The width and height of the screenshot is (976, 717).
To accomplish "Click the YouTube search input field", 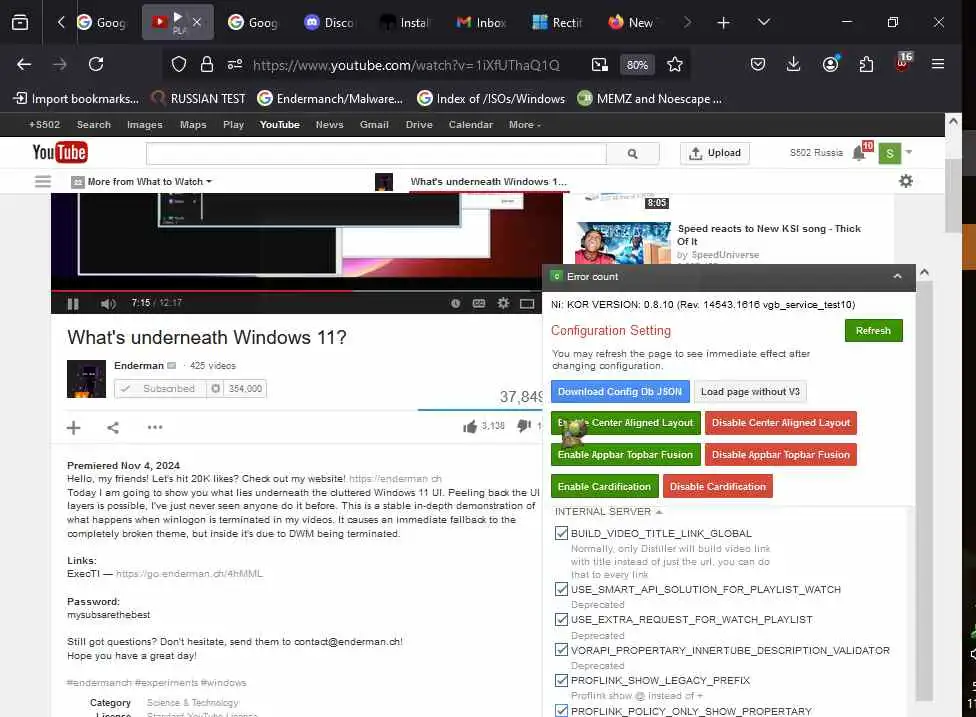I will (x=376, y=153).
